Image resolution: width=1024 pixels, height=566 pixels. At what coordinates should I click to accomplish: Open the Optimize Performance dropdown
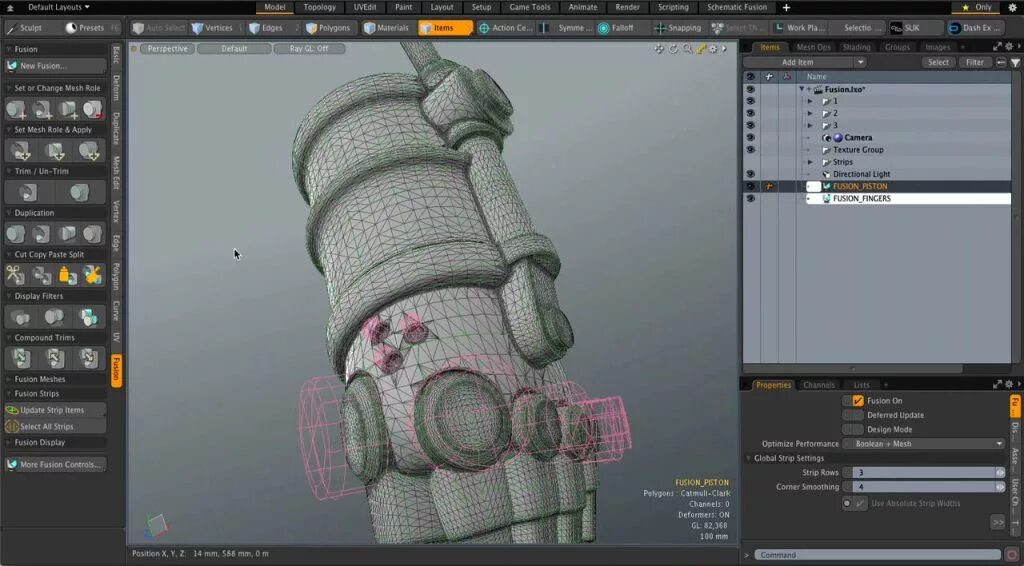(x=923, y=444)
